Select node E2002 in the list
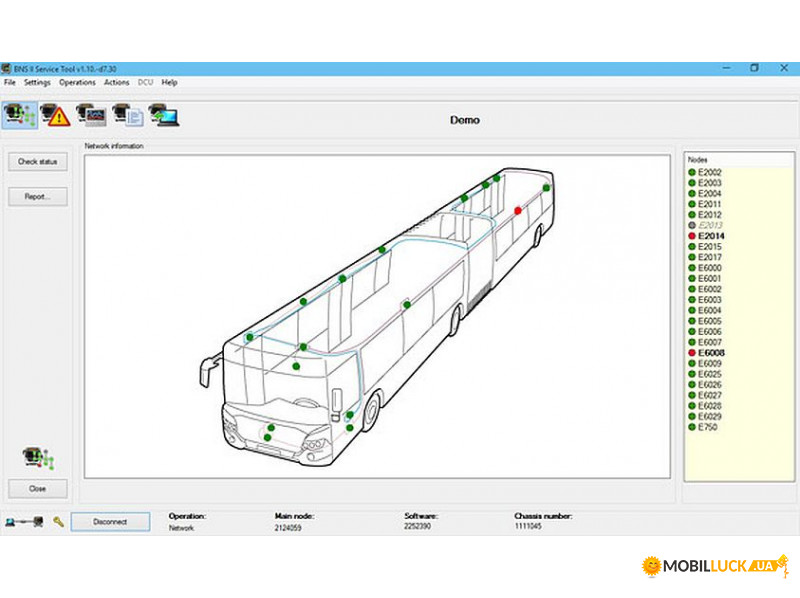The image size is (800, 598). click(x=709, y=173)
